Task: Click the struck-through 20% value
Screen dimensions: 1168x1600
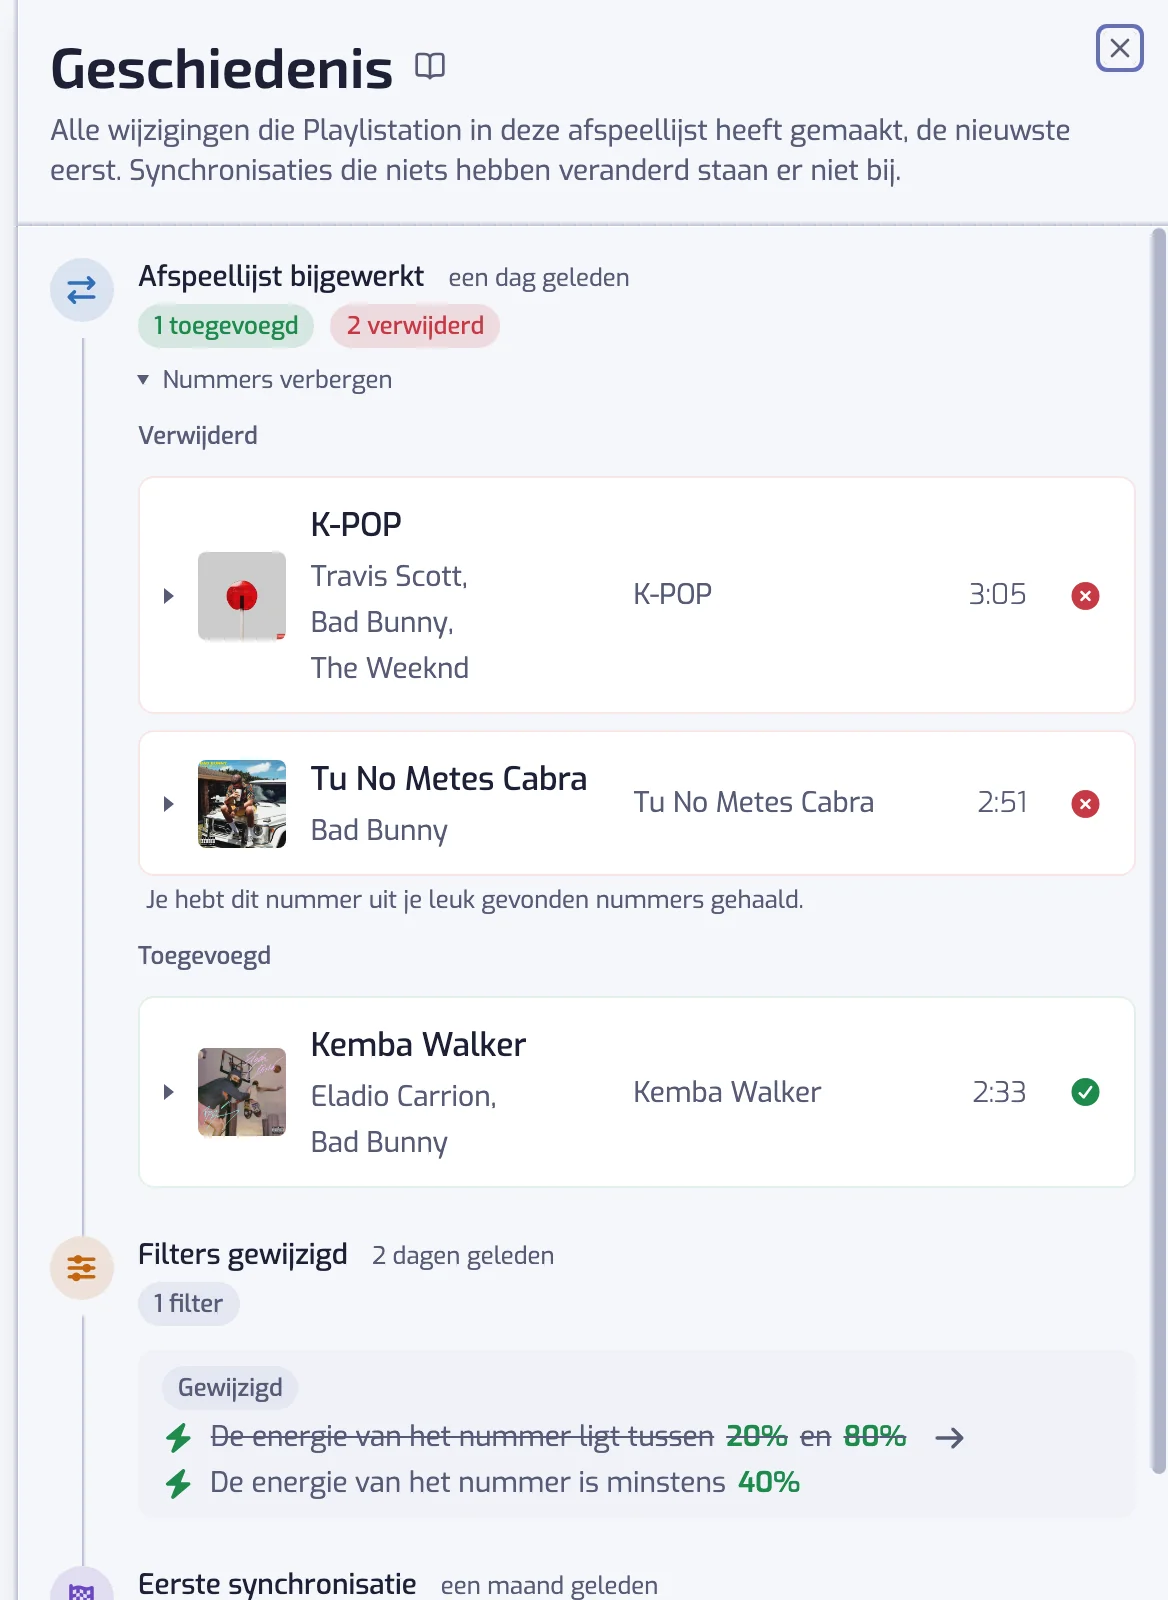Action: 757,1436
